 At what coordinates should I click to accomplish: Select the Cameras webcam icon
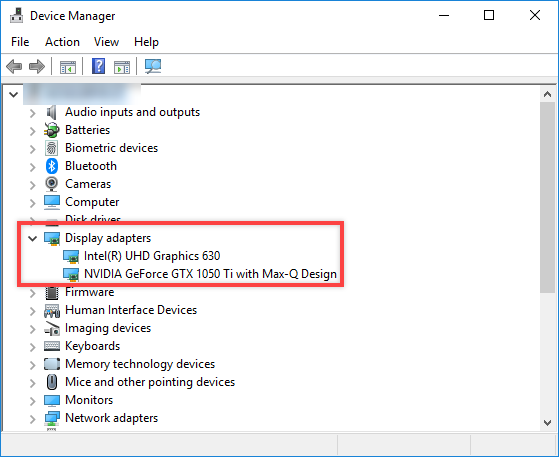click(52, 184)
